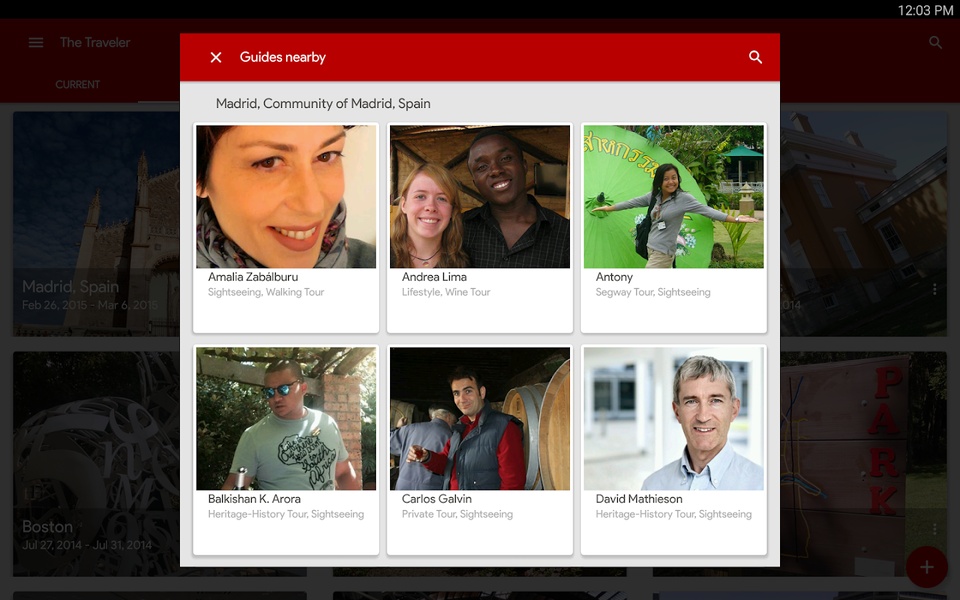This screenshot has height=600, width=960.
Task: Open the Madrid, Spain trip card
Action: tap(96, 223)
